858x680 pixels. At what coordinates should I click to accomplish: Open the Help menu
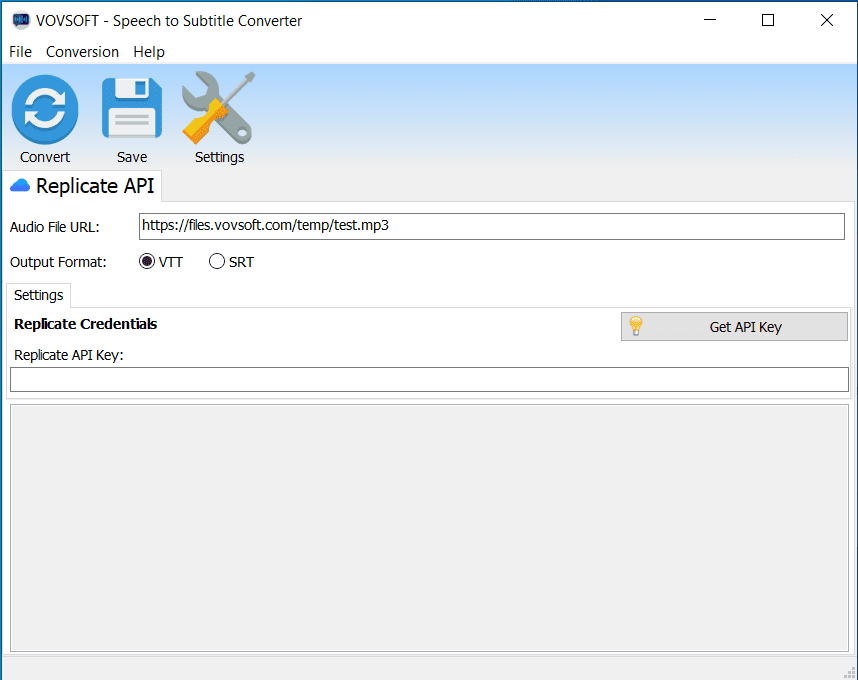tap(149, 52)
